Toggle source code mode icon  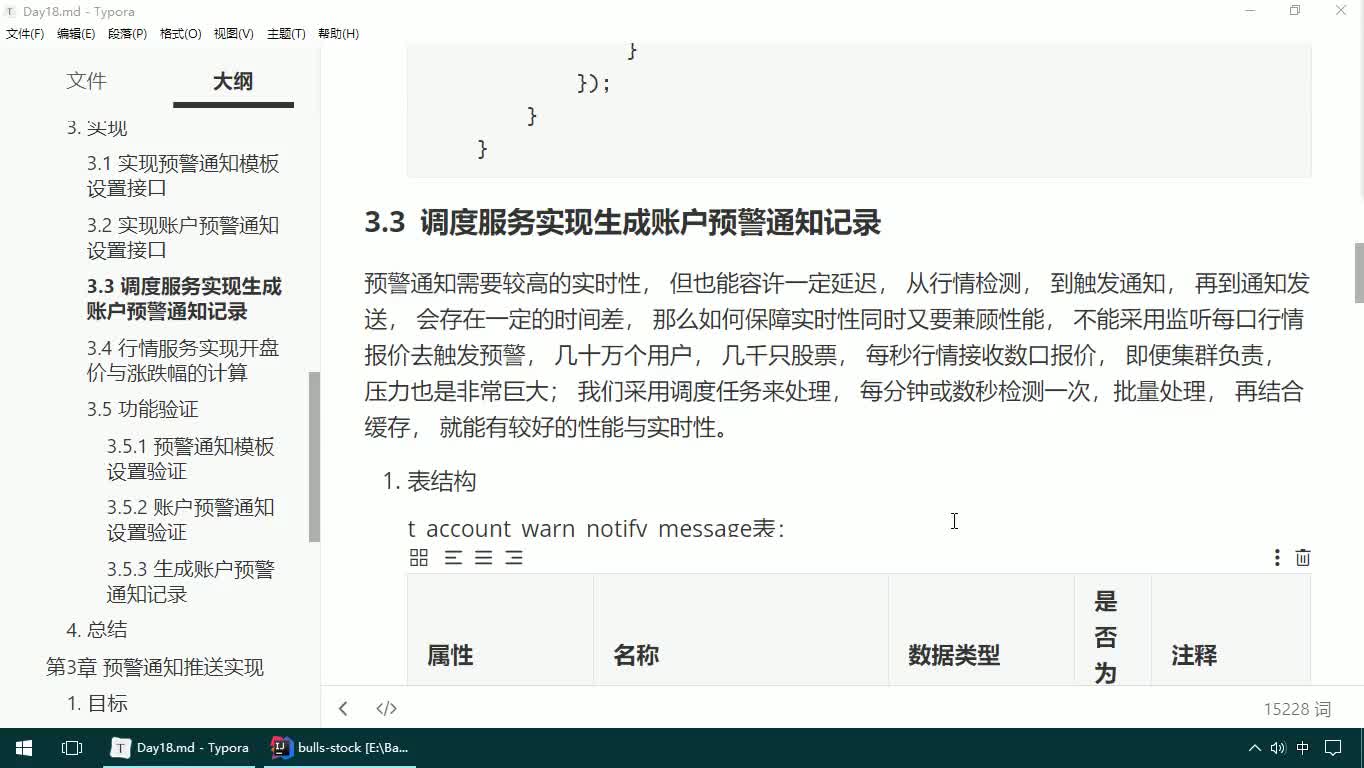coord(387,708)
